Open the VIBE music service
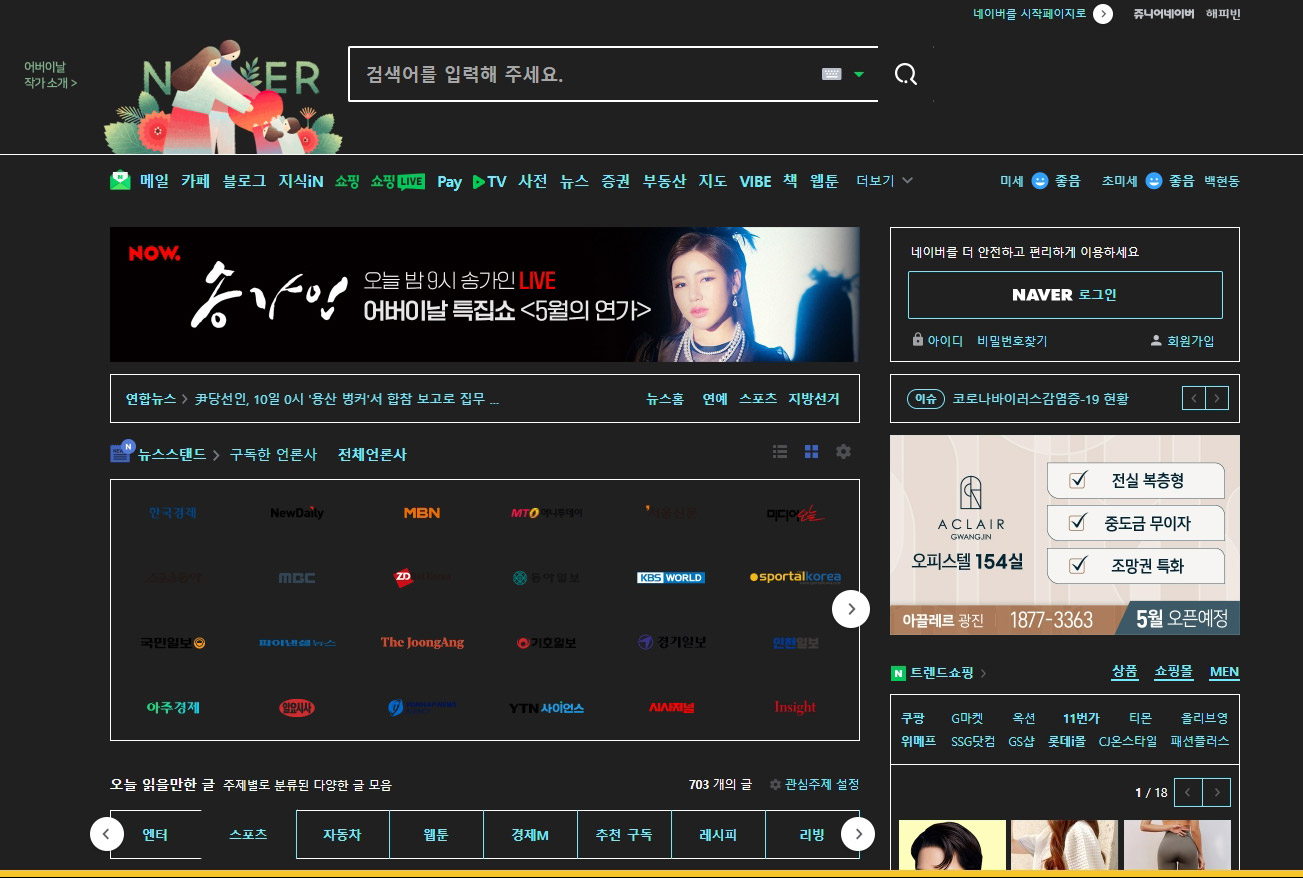 755,181
